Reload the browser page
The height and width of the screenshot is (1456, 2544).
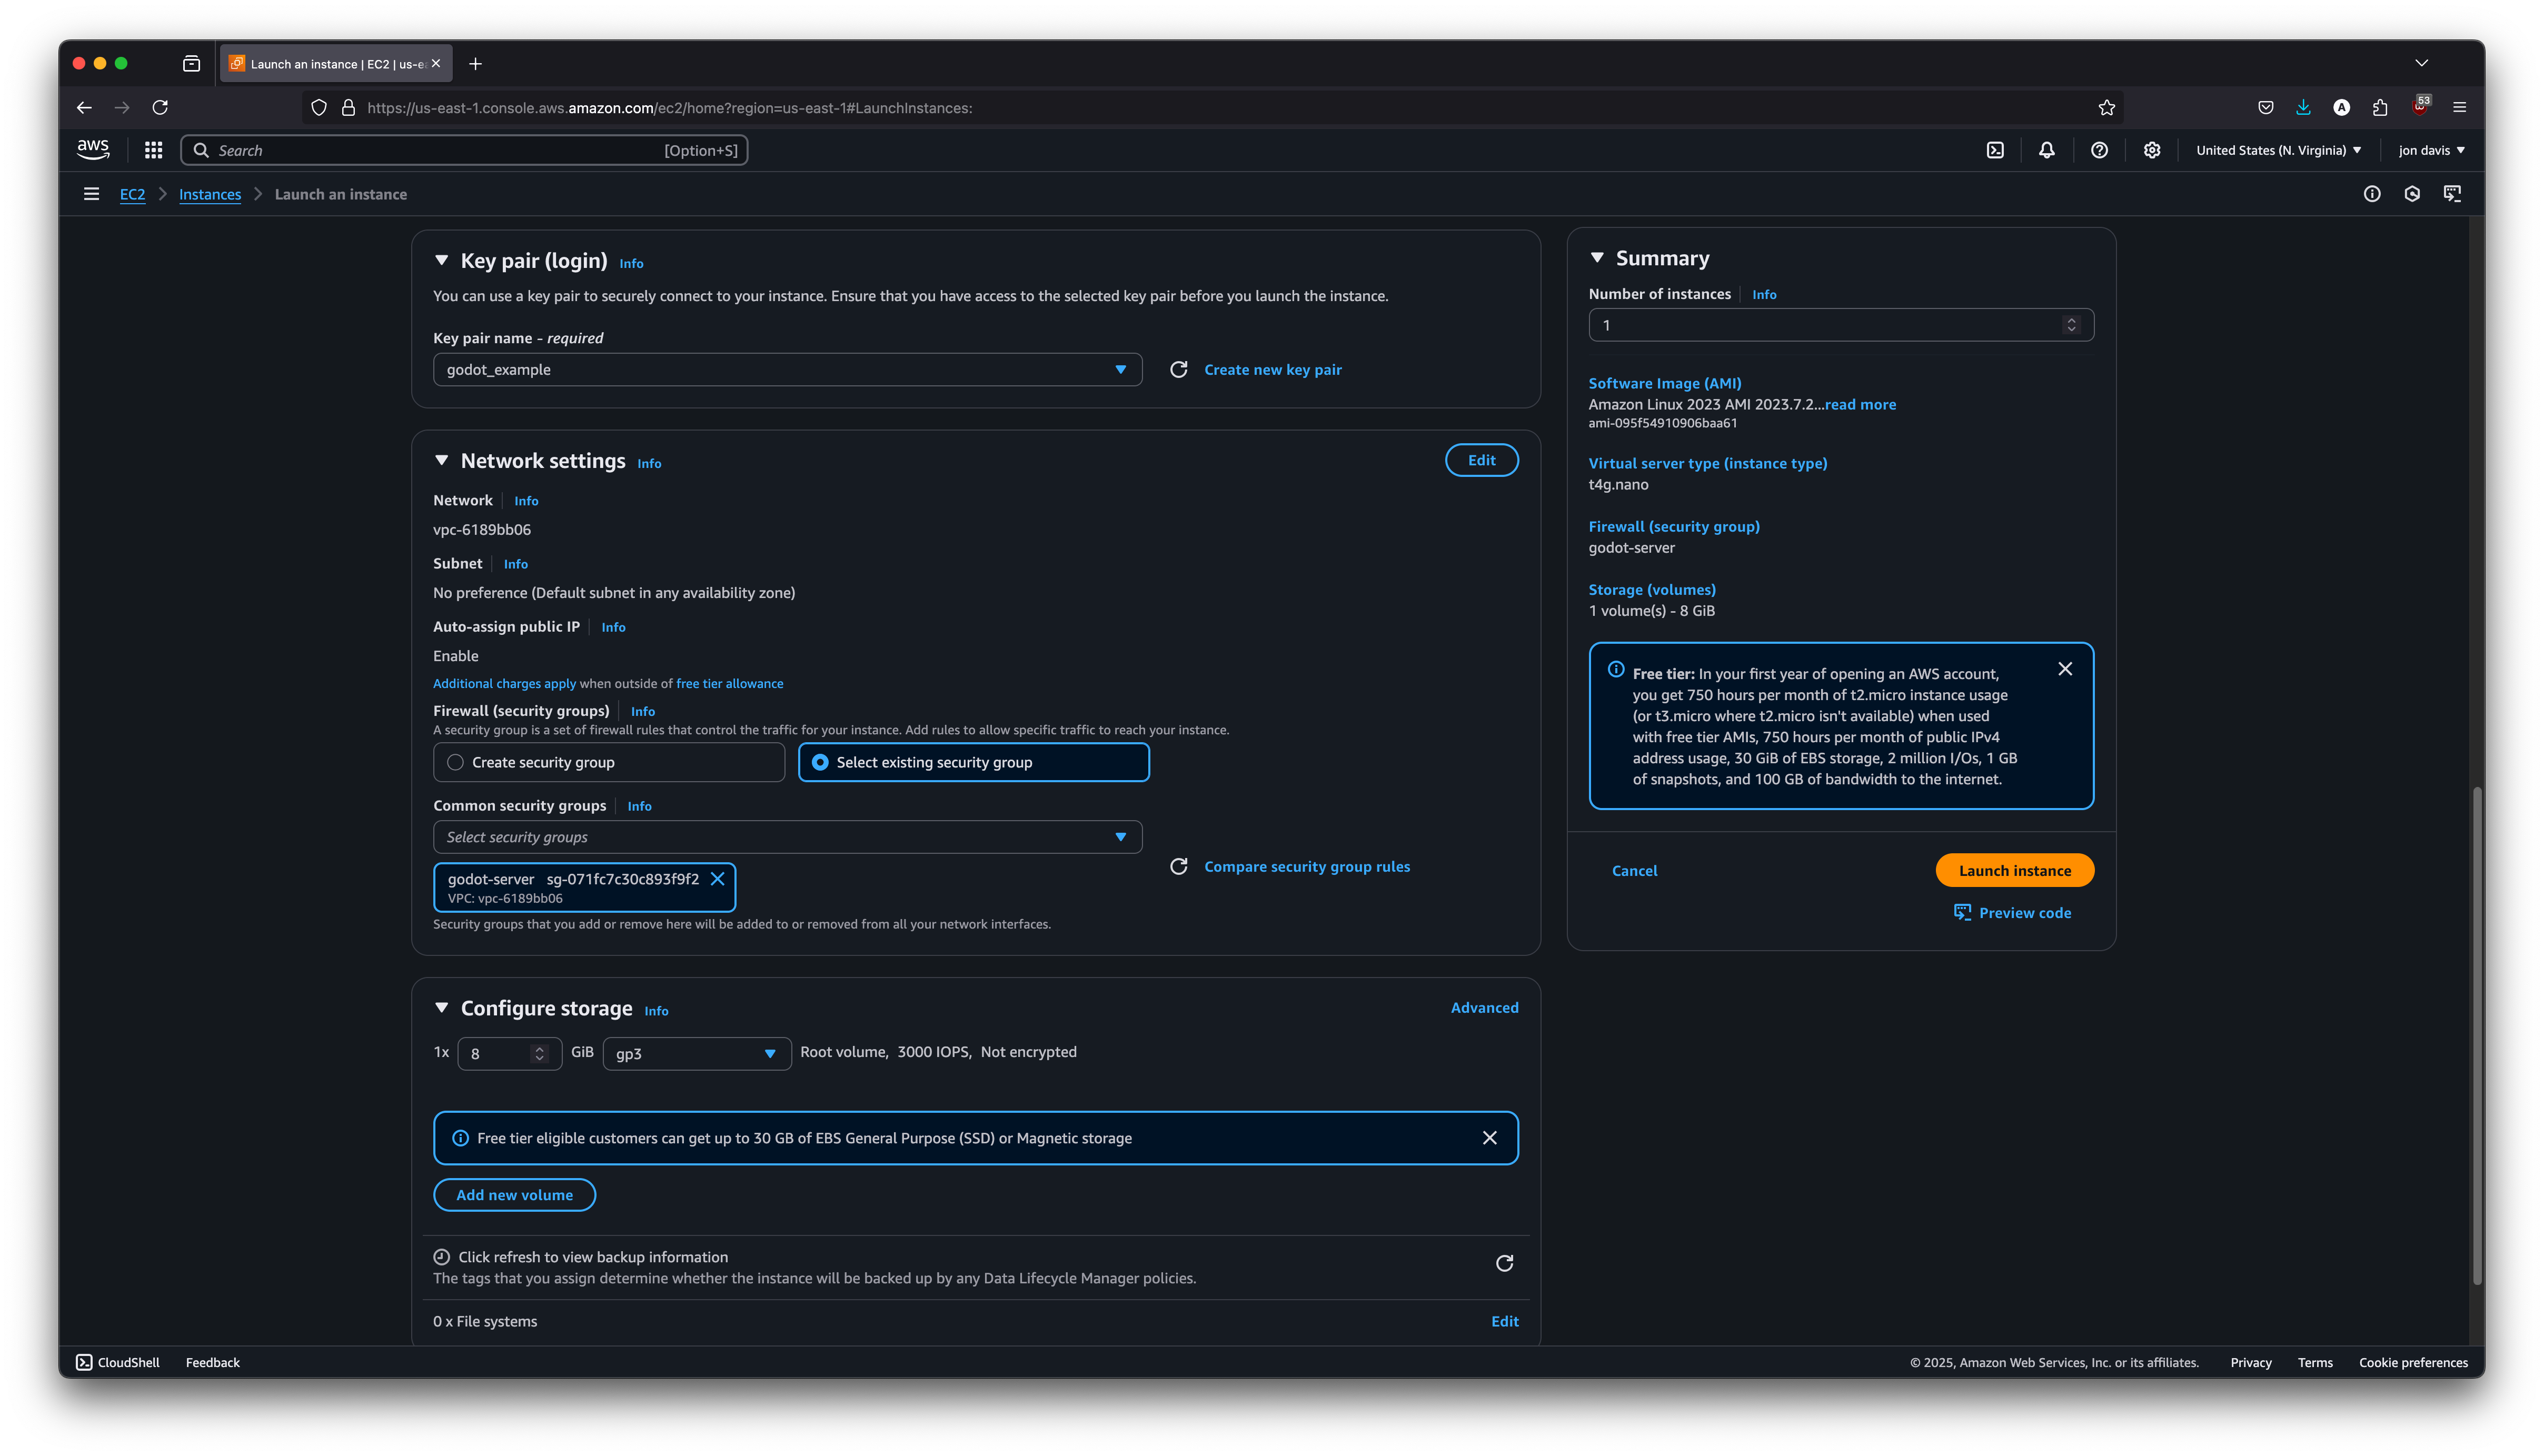point(160,107)
